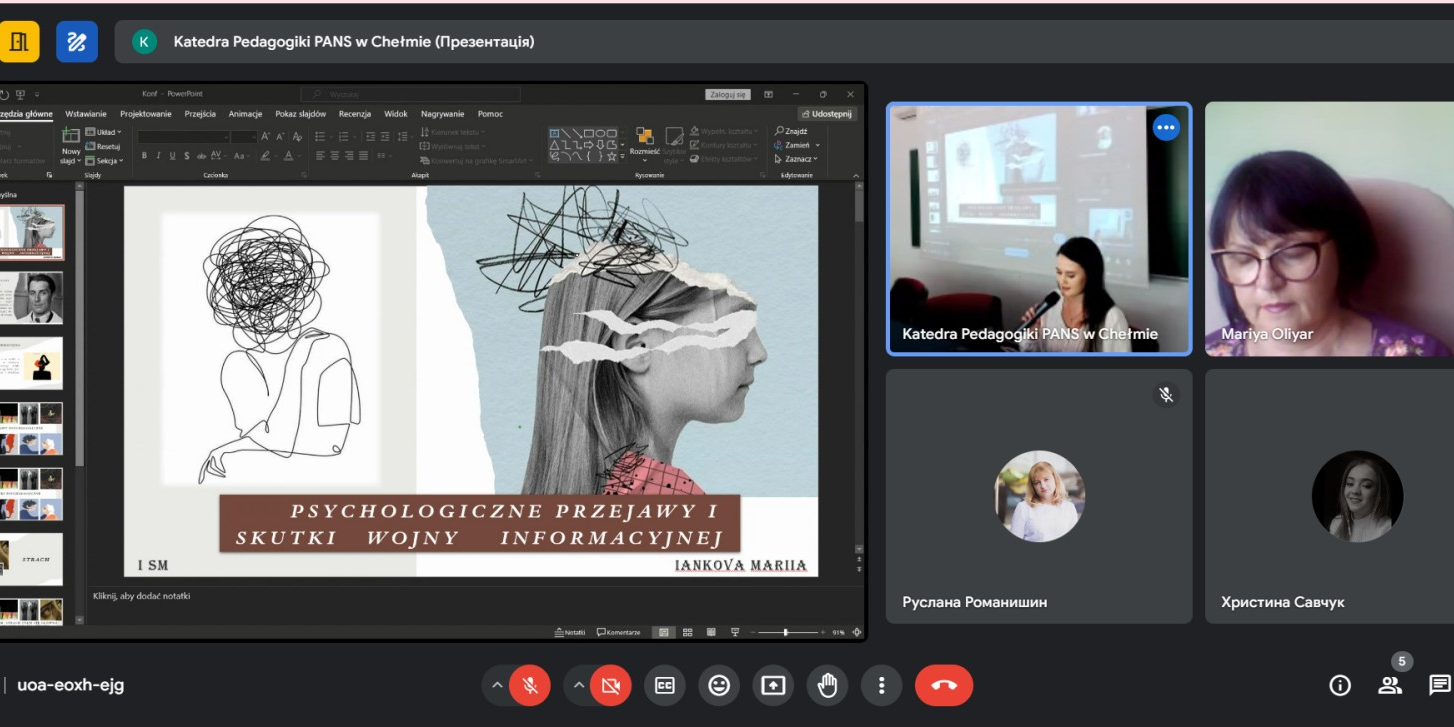Open three-dot more options in bottom bar
1454x727 pixels.
coord(881,685)
